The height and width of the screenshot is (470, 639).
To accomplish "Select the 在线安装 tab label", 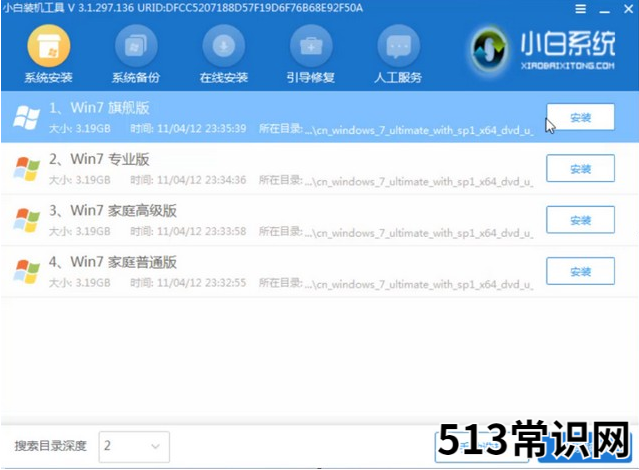I will pyautogui.click(x=224, y=78).
